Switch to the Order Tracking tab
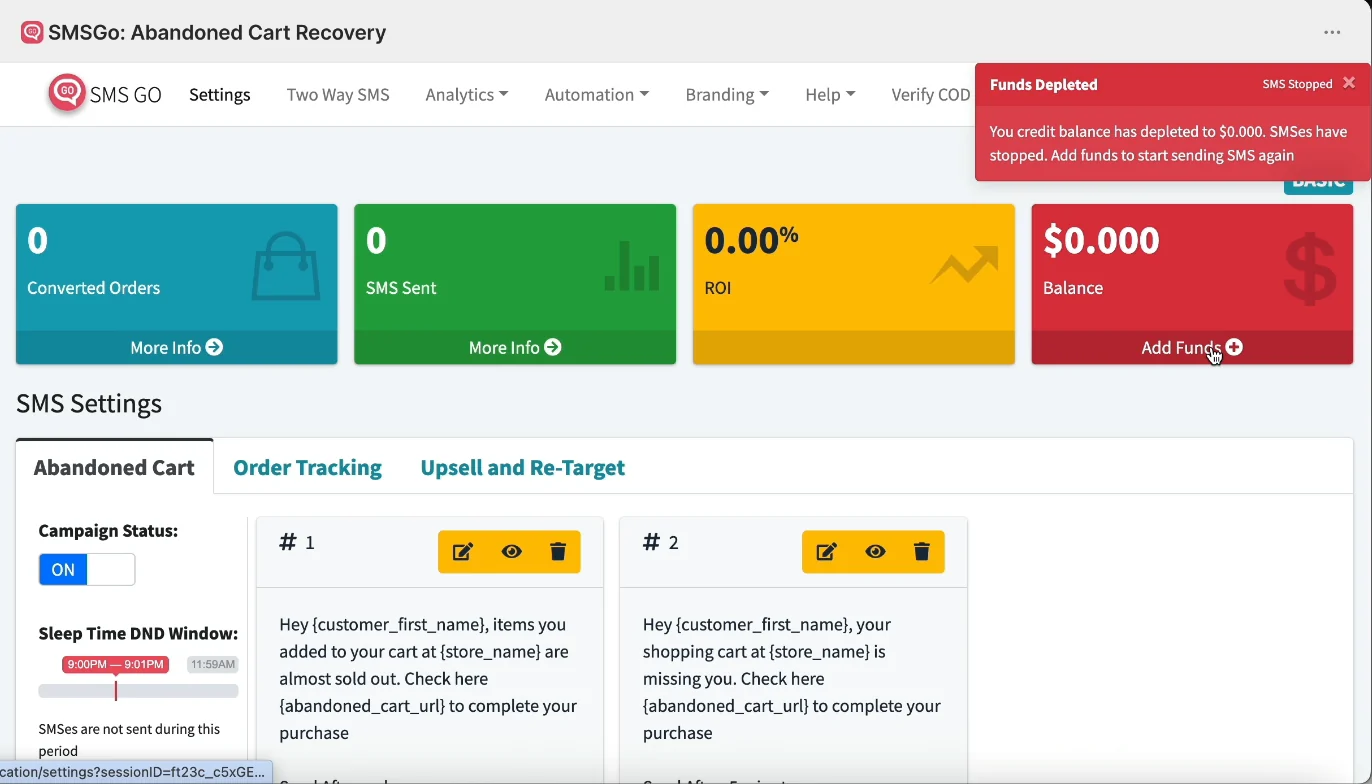Screen dimensions: 1372x784 [x=307, y=468]
